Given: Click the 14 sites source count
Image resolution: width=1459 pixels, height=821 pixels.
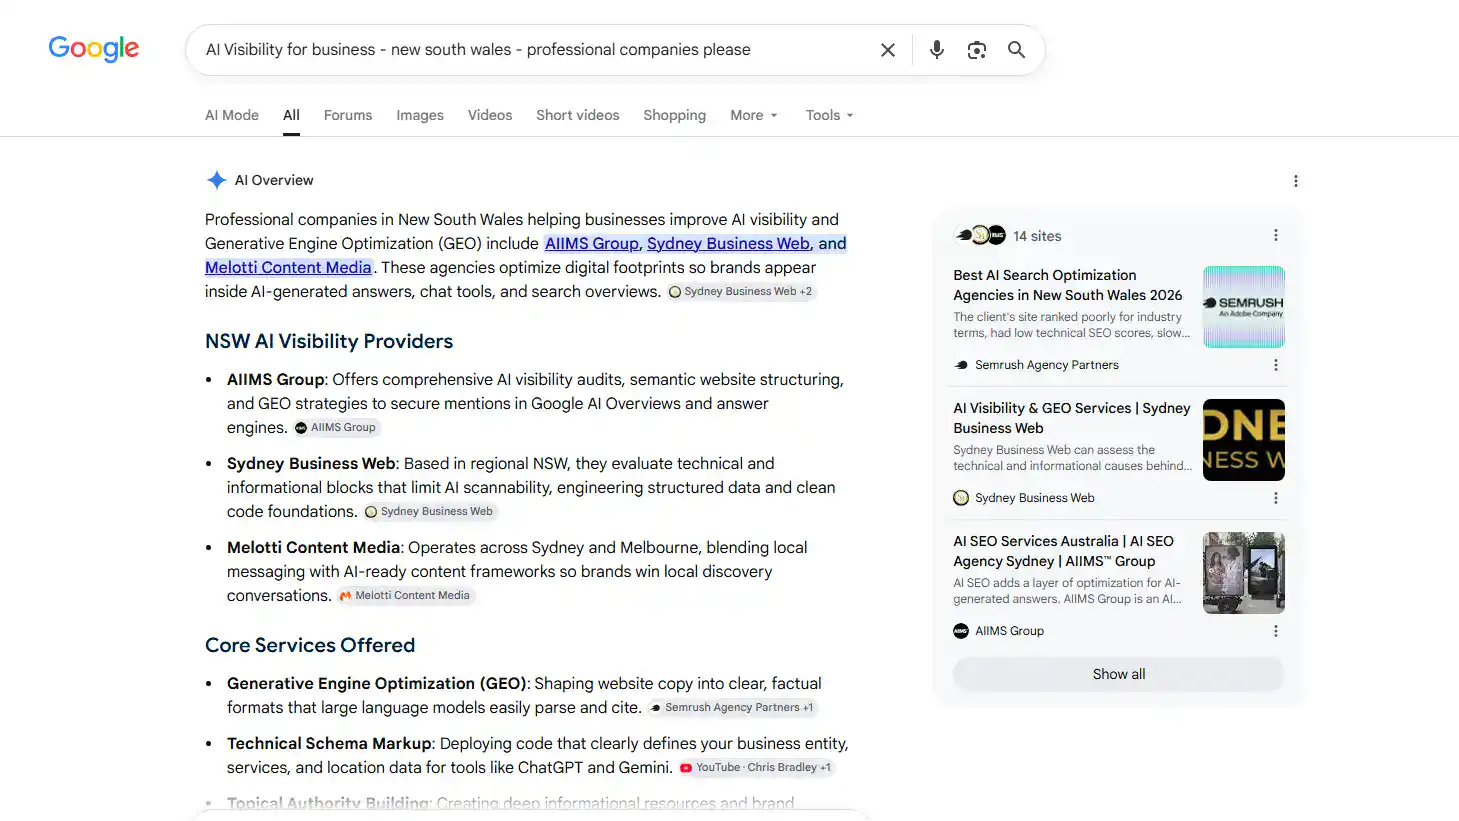Looking at the screenshot, I should click(x=1037, y=236).
